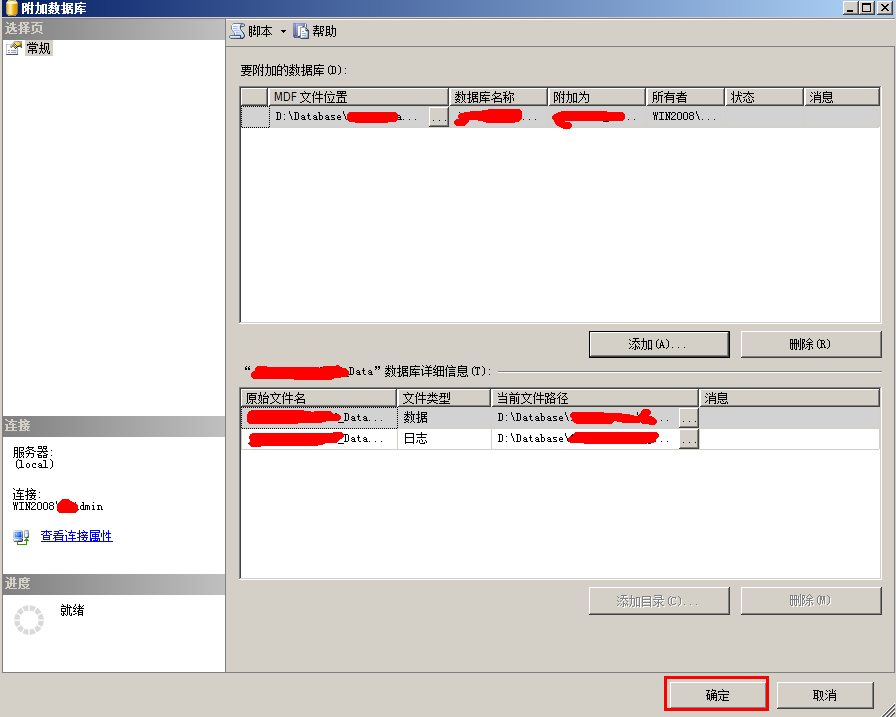Screen dimensions: 896x717
Task: Click the 脚本 script icon in toolbar
Action: (x=238, y=31)
